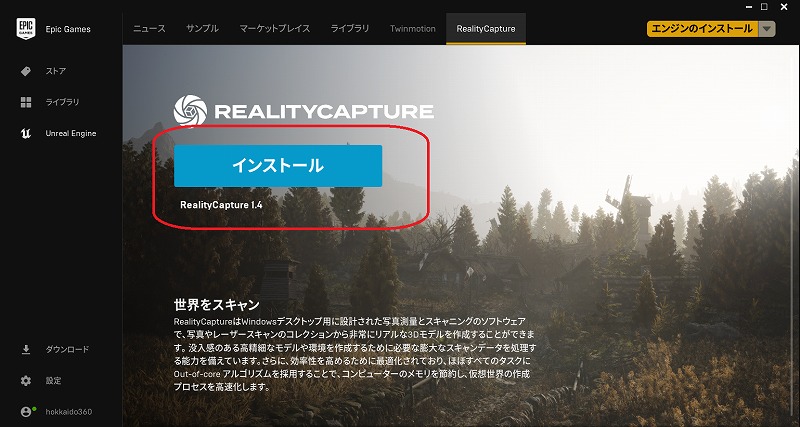Close the launcher window
The width and height of the screenshot is (800, 427).
pyautogui.click(x=784, y=7)
